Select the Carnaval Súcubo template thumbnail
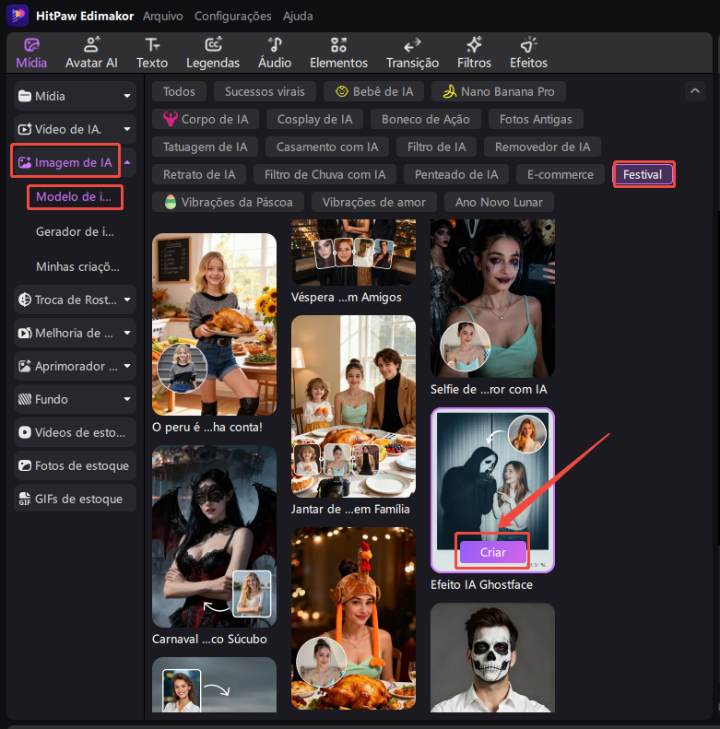This screenshot has width=720, height=729. [214, 535]
